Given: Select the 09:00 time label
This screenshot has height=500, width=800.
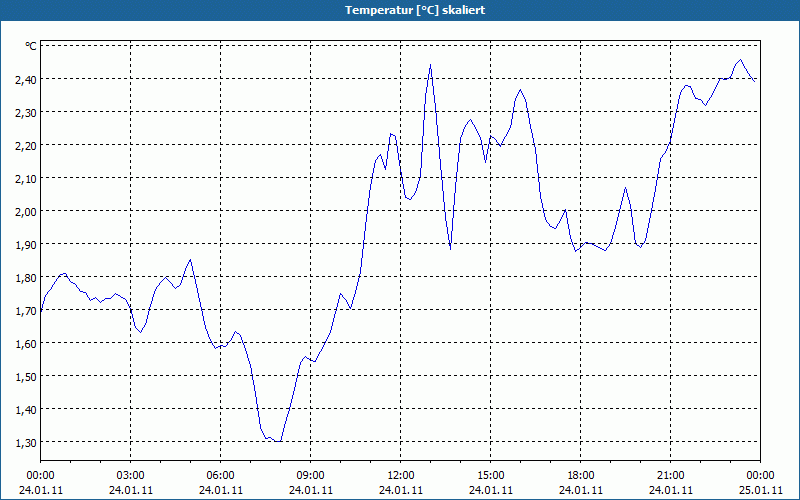Looking at the screenshot, I should 311,476.
